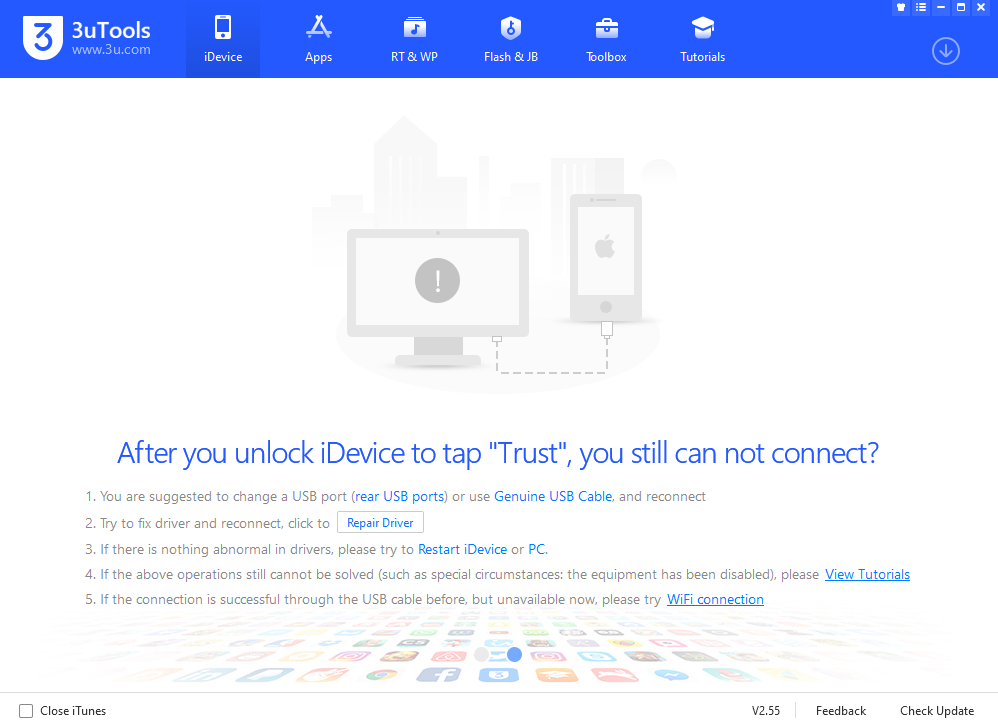Open the downloads circle arrow icon
Viewport: 998px width, 727px height.
point(946,52)
